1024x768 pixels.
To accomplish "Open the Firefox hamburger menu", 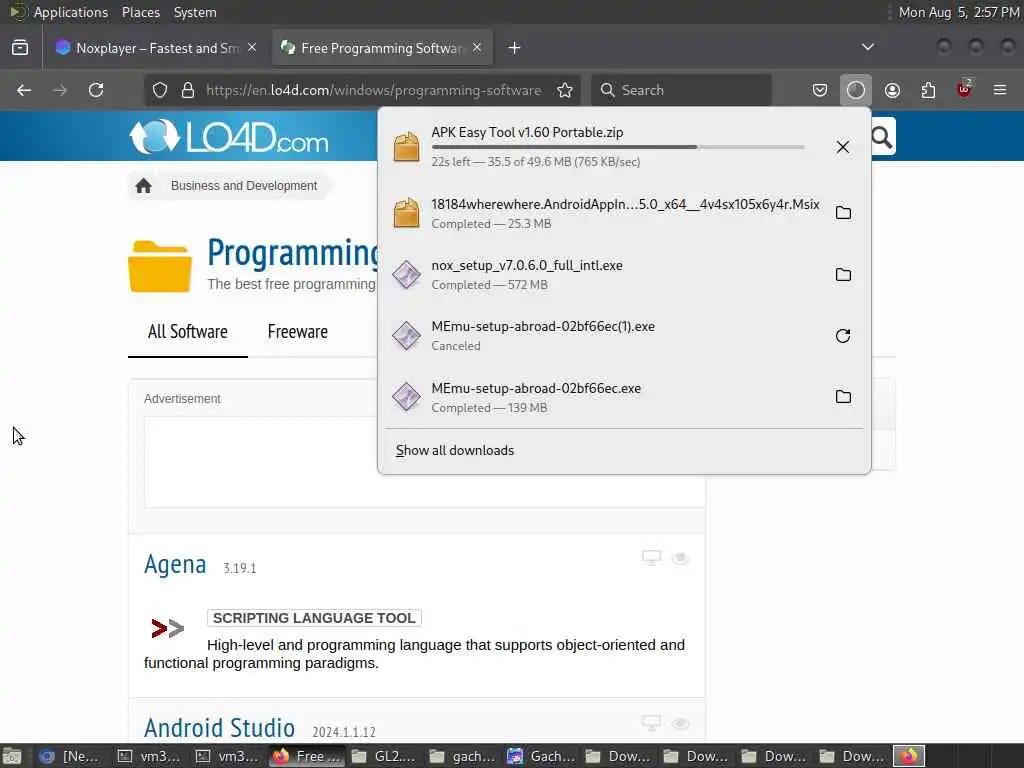I will (1000, 90).
